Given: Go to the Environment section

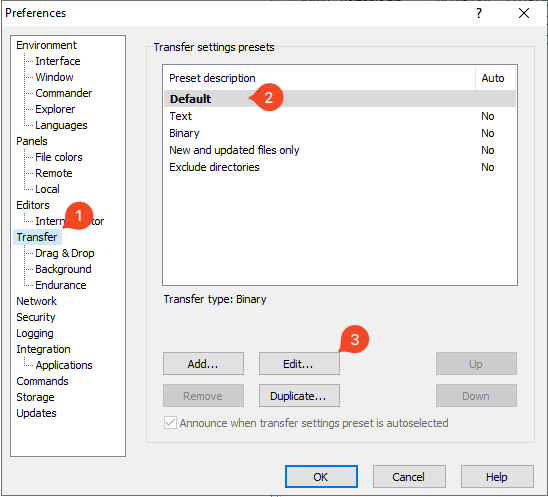Looking at the screenshot, I should point(46,45).
